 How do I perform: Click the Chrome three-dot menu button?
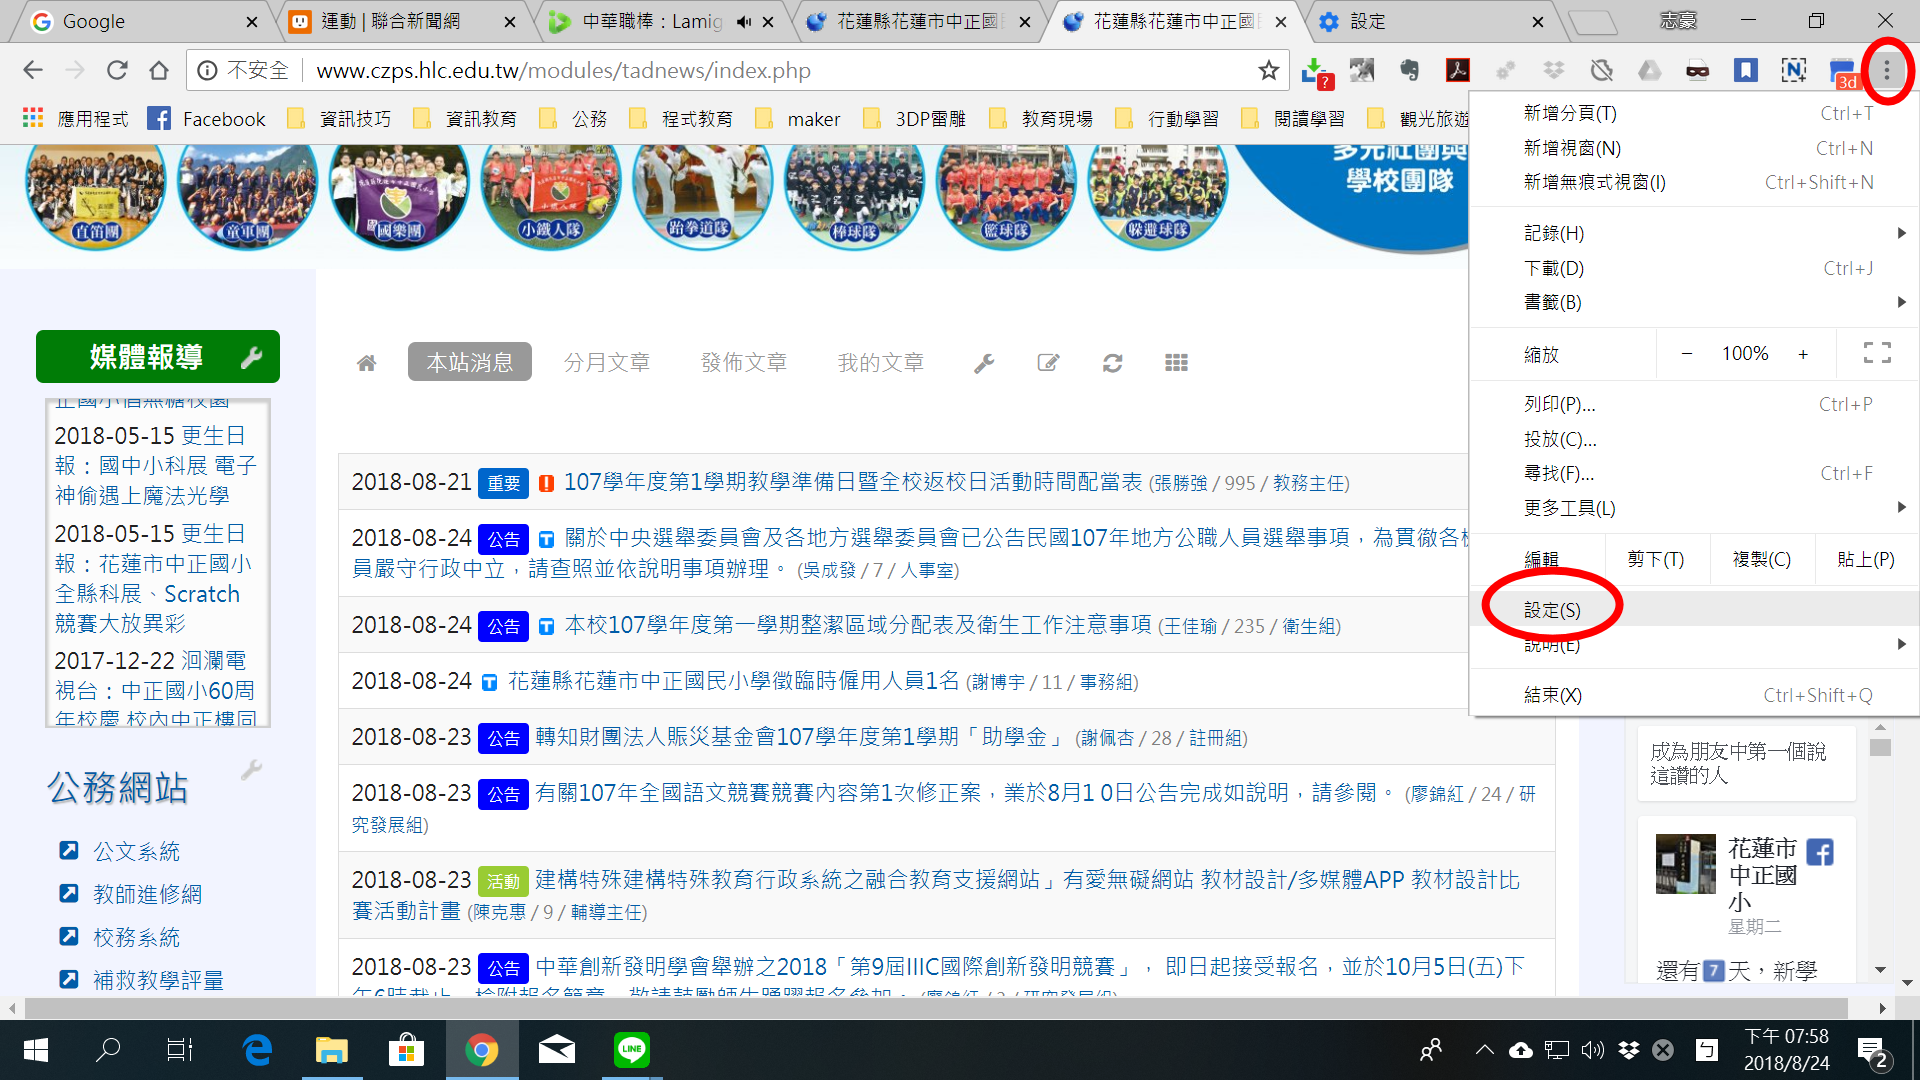pos(1886,70)
